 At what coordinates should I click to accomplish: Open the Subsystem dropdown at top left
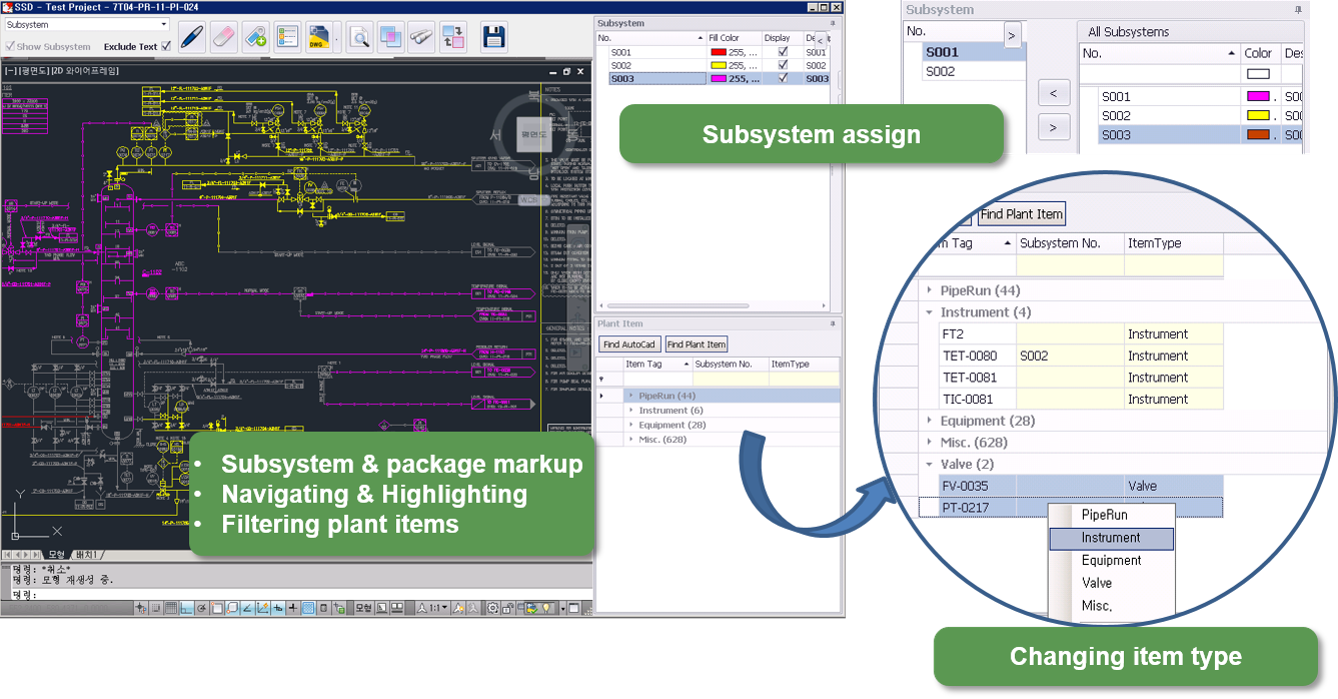163,24
